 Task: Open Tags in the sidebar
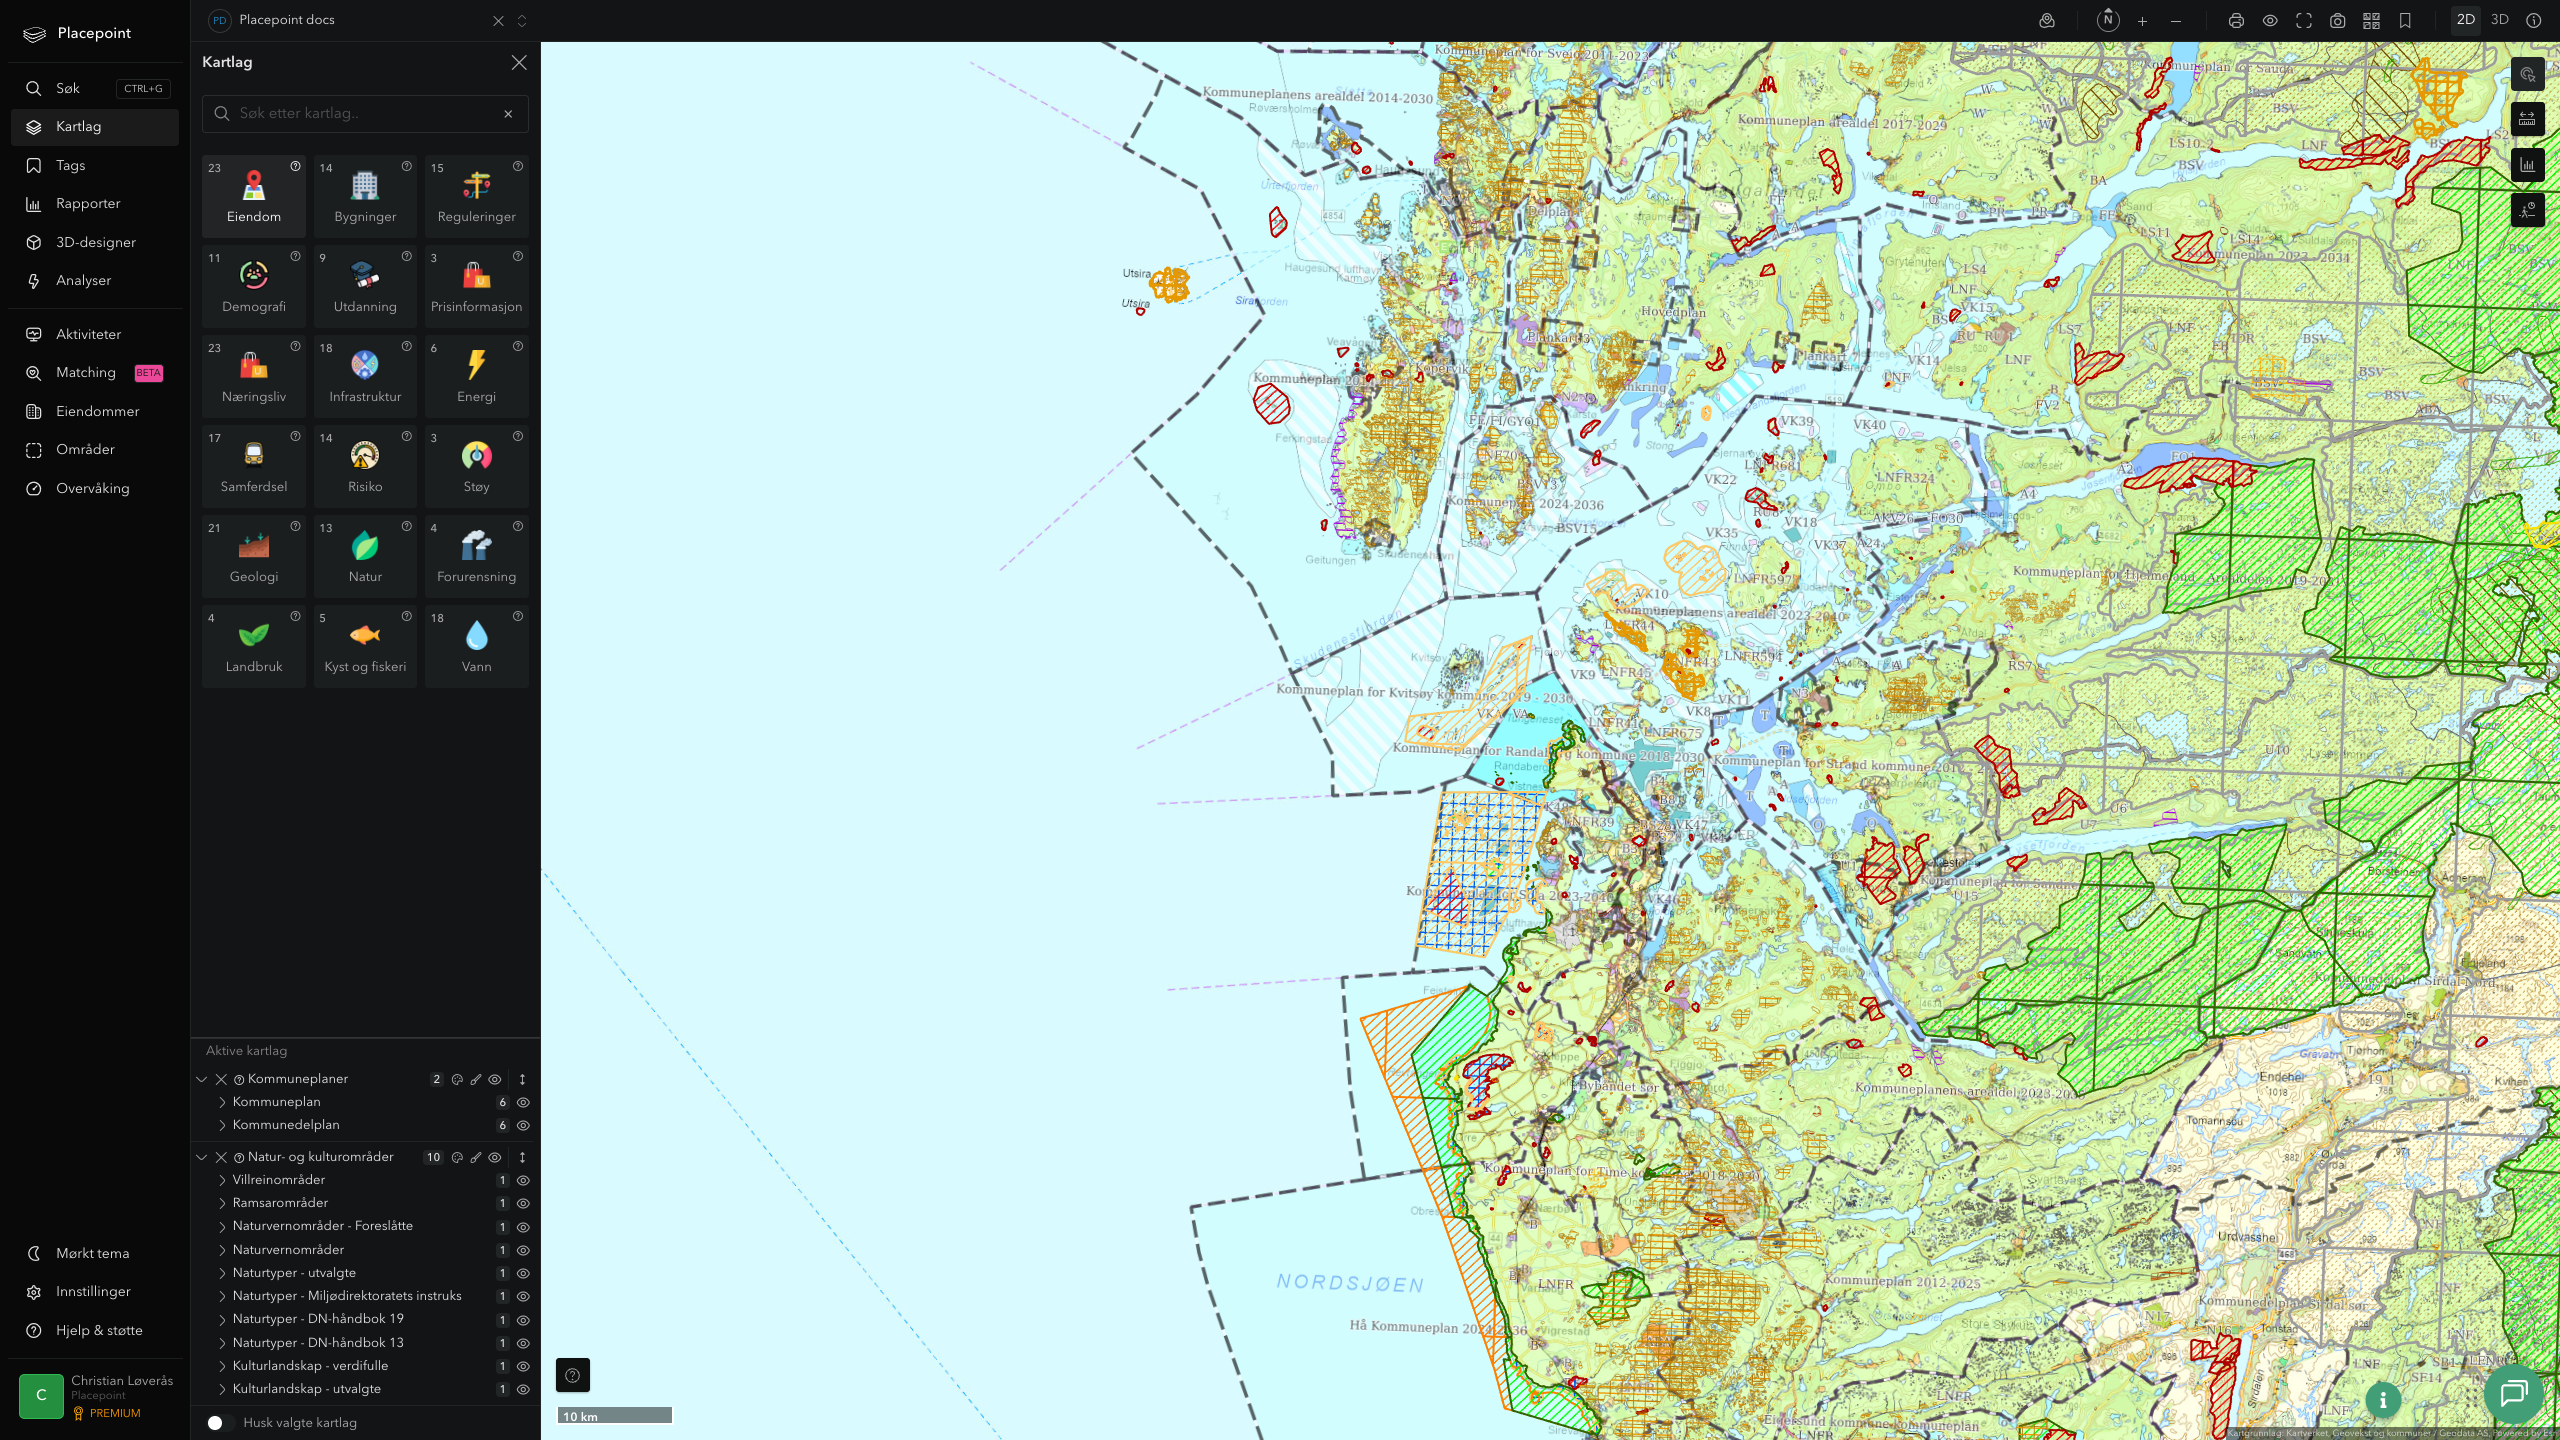coord(95,165)
